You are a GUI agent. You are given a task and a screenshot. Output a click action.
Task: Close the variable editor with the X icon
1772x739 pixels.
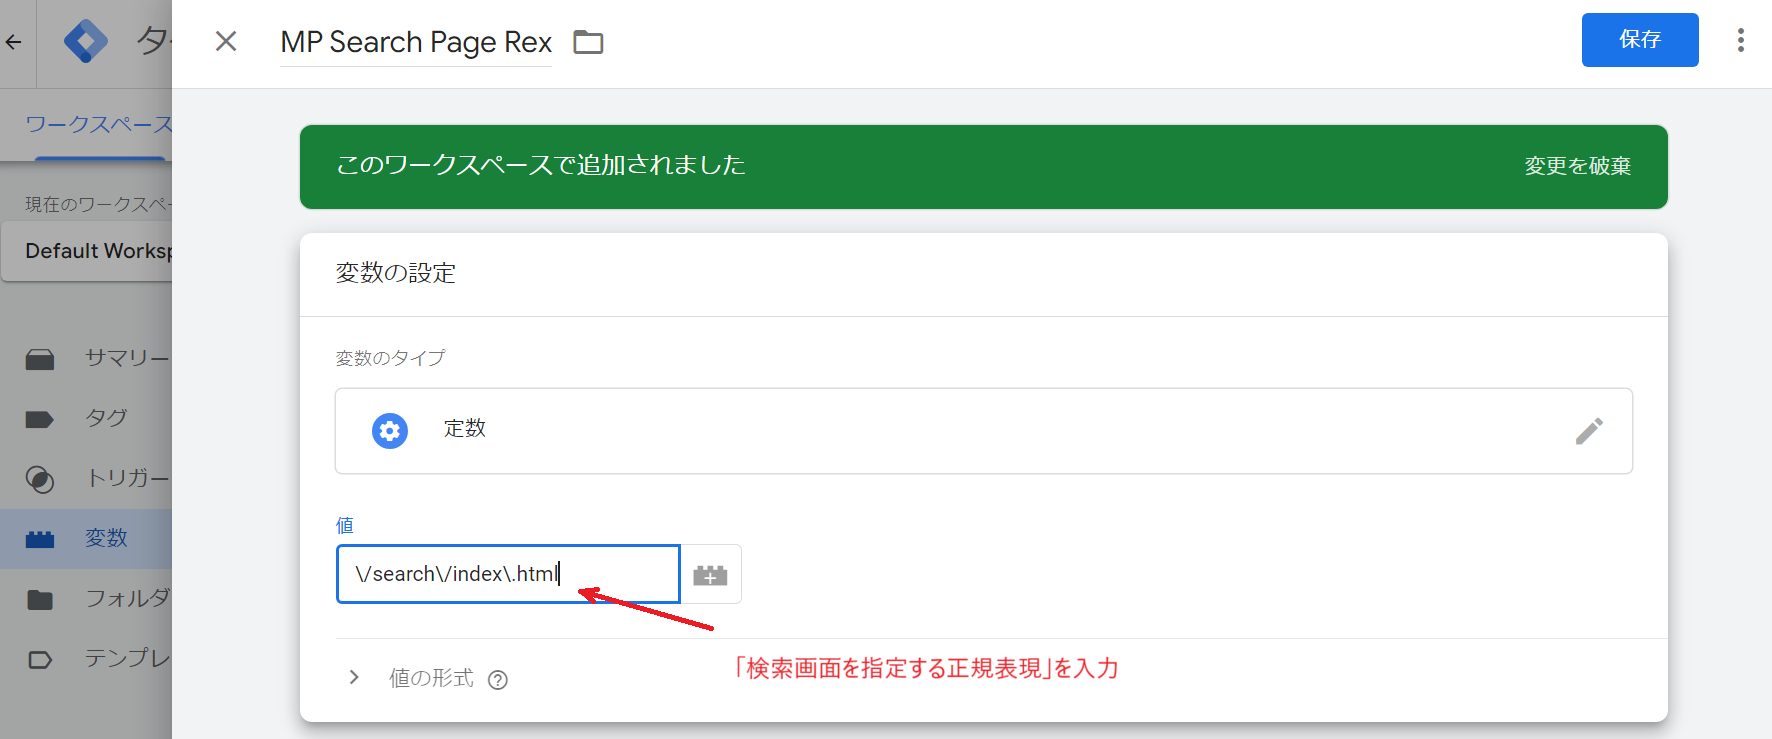(x=226, y=41)
